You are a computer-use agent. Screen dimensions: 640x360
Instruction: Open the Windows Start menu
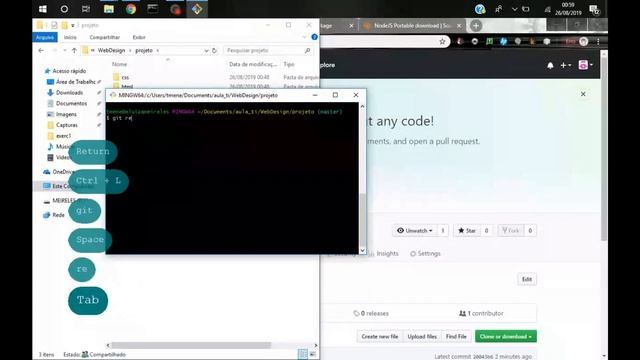42,9
